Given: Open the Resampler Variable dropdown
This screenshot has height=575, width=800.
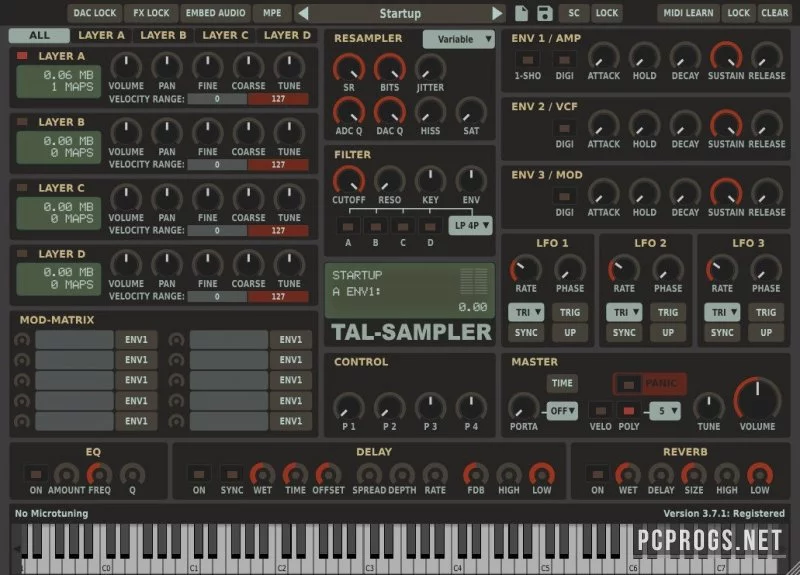Looking at the screenshot, I should tap(458, 39).
